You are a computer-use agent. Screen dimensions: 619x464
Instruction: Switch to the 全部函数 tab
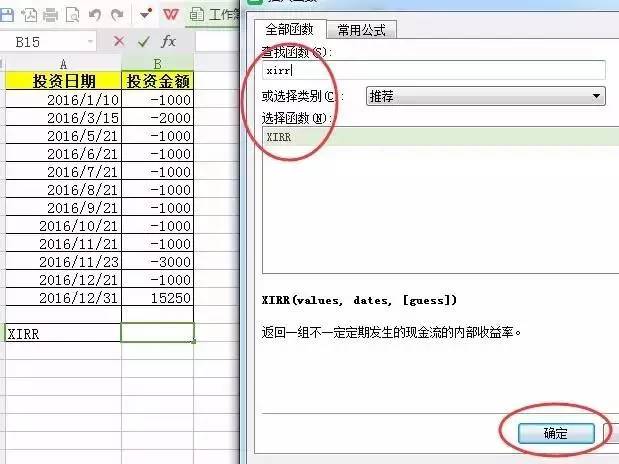coord(290,29)
